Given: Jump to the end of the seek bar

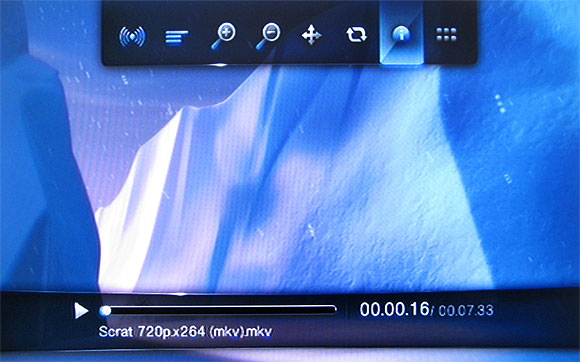Looking at the screenshot, I should pyautogui.click(x=334, y=310).
